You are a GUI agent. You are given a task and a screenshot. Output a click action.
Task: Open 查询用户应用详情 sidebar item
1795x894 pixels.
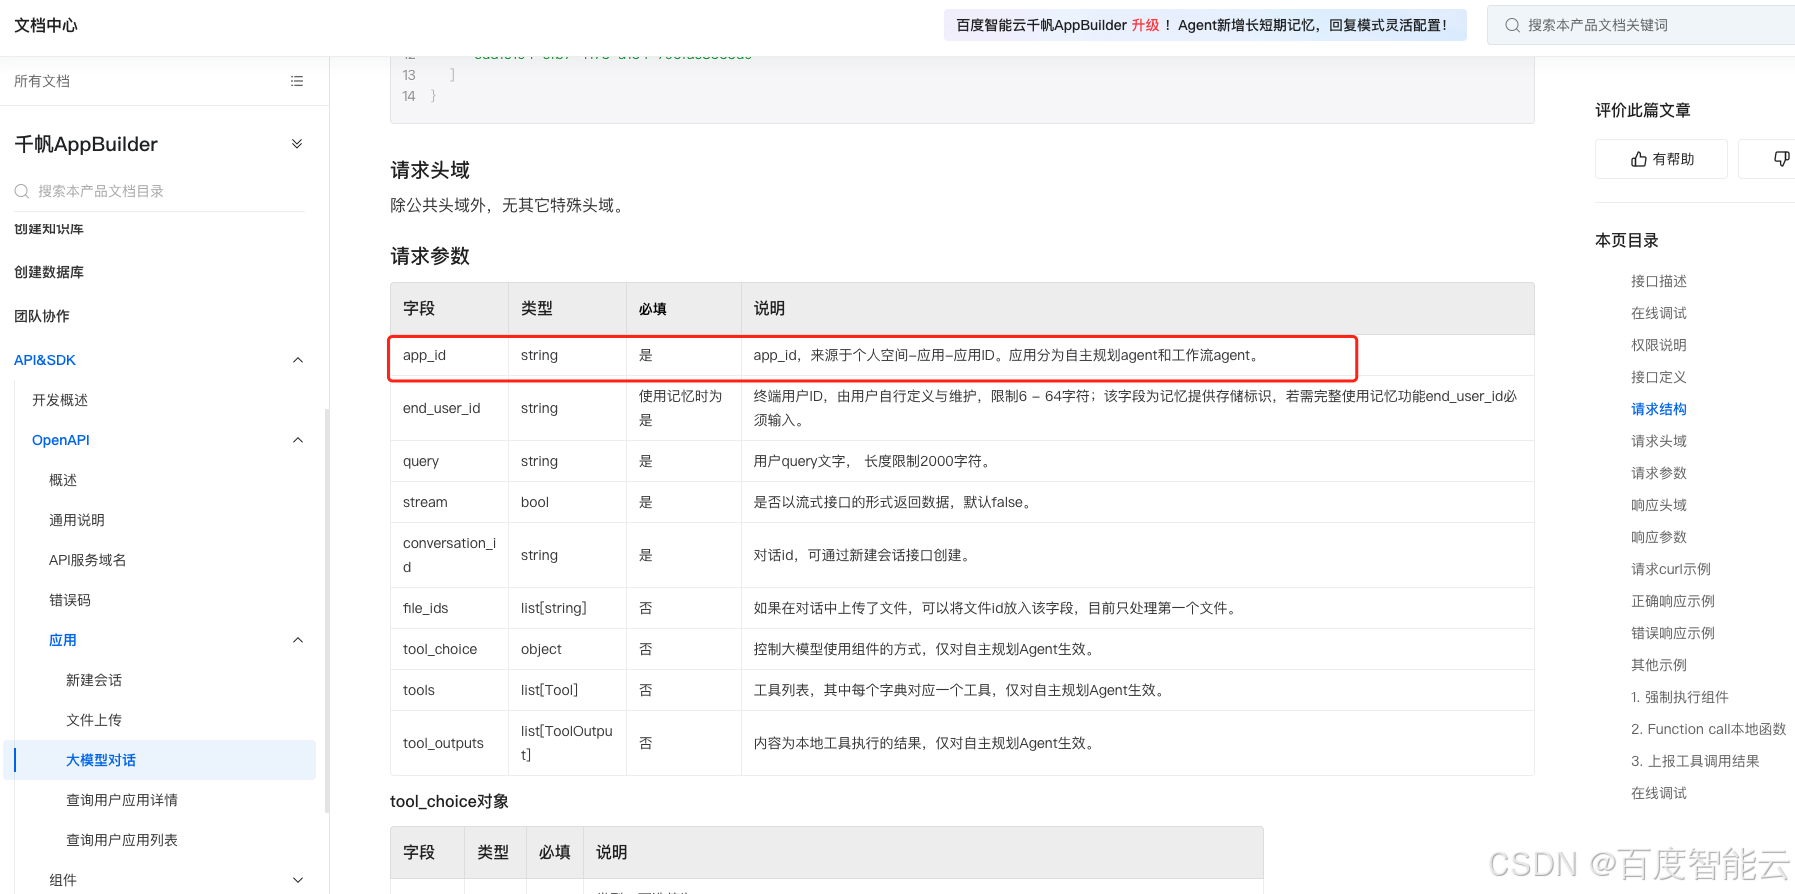(x=122, y=800)
